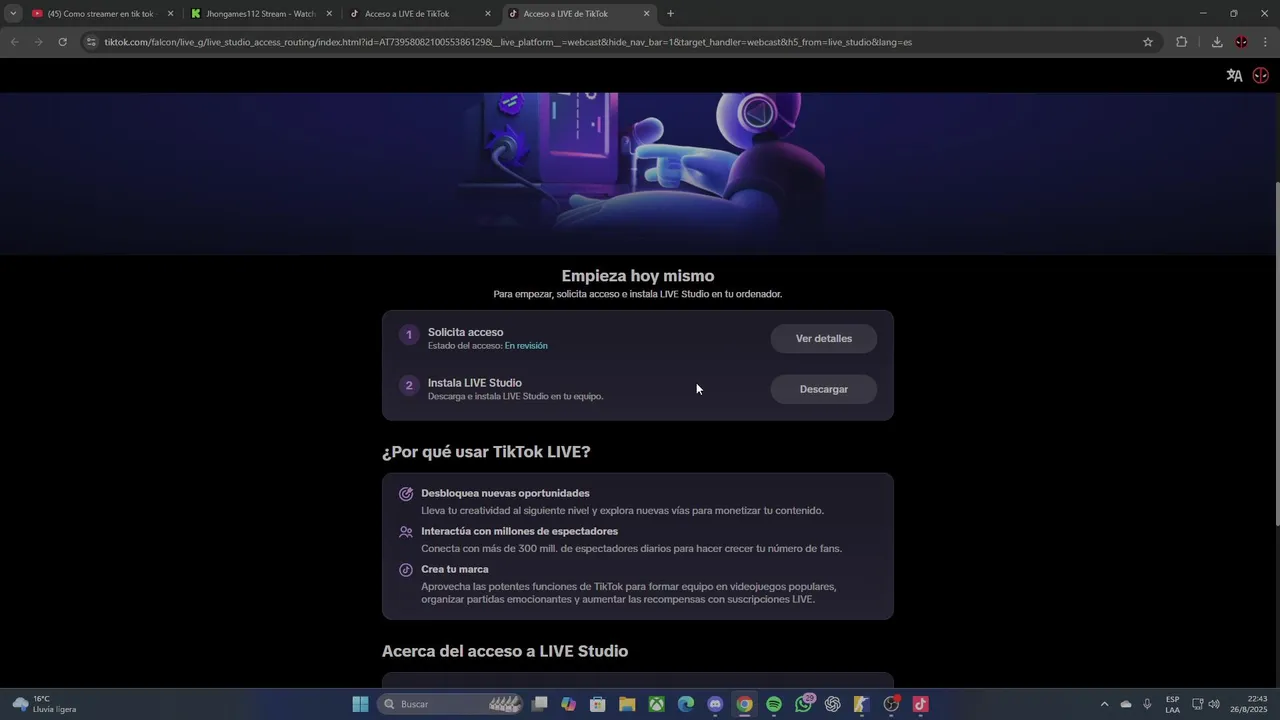
Task: Click the Windows taskbar Buscar search box
Action: (x=452, y=704)
